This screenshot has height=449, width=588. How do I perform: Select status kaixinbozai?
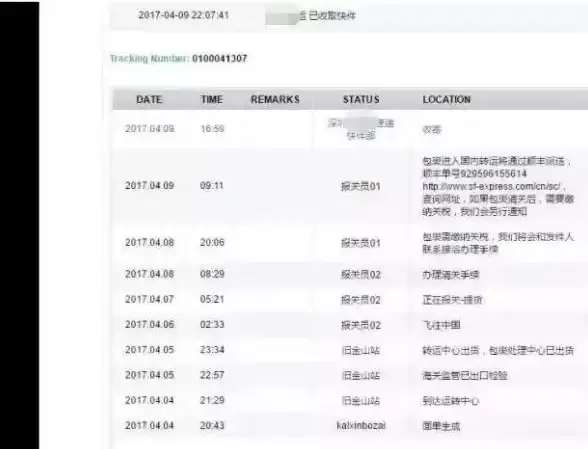click(361, 425)
